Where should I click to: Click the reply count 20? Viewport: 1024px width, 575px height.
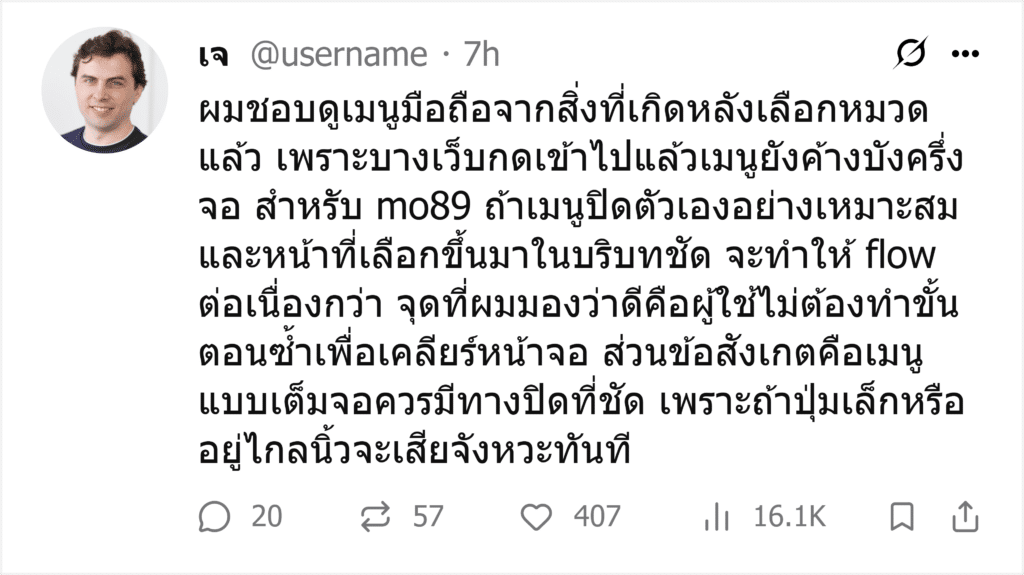pos(266,517)
